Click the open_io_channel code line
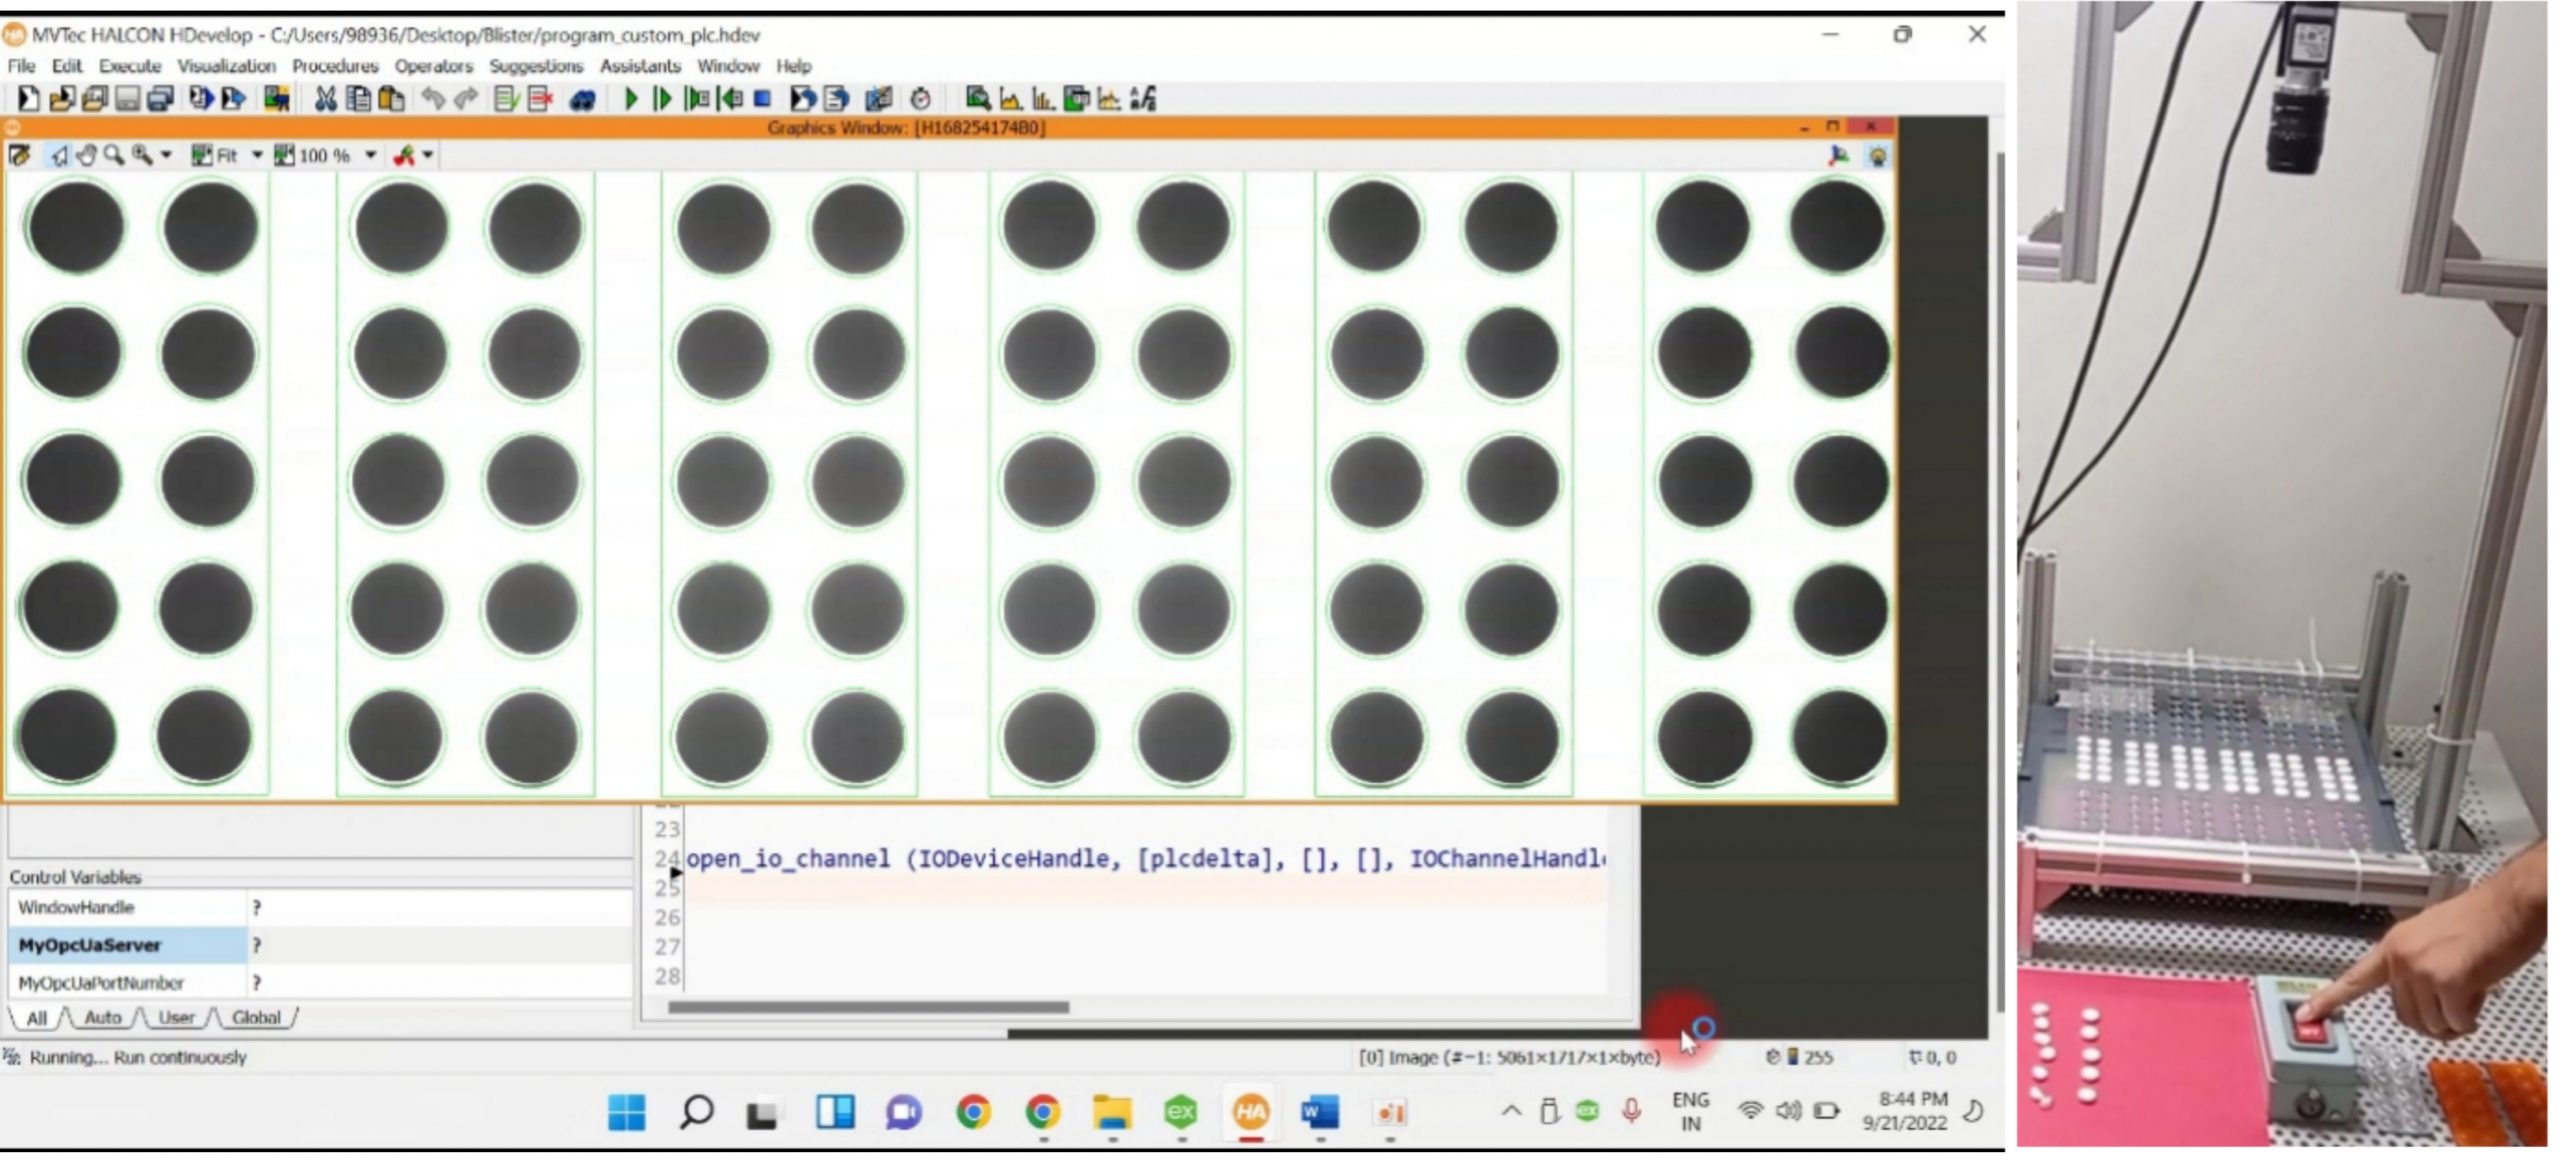The width and height of the screenshot is (2560, 1160). [1146, 859]
